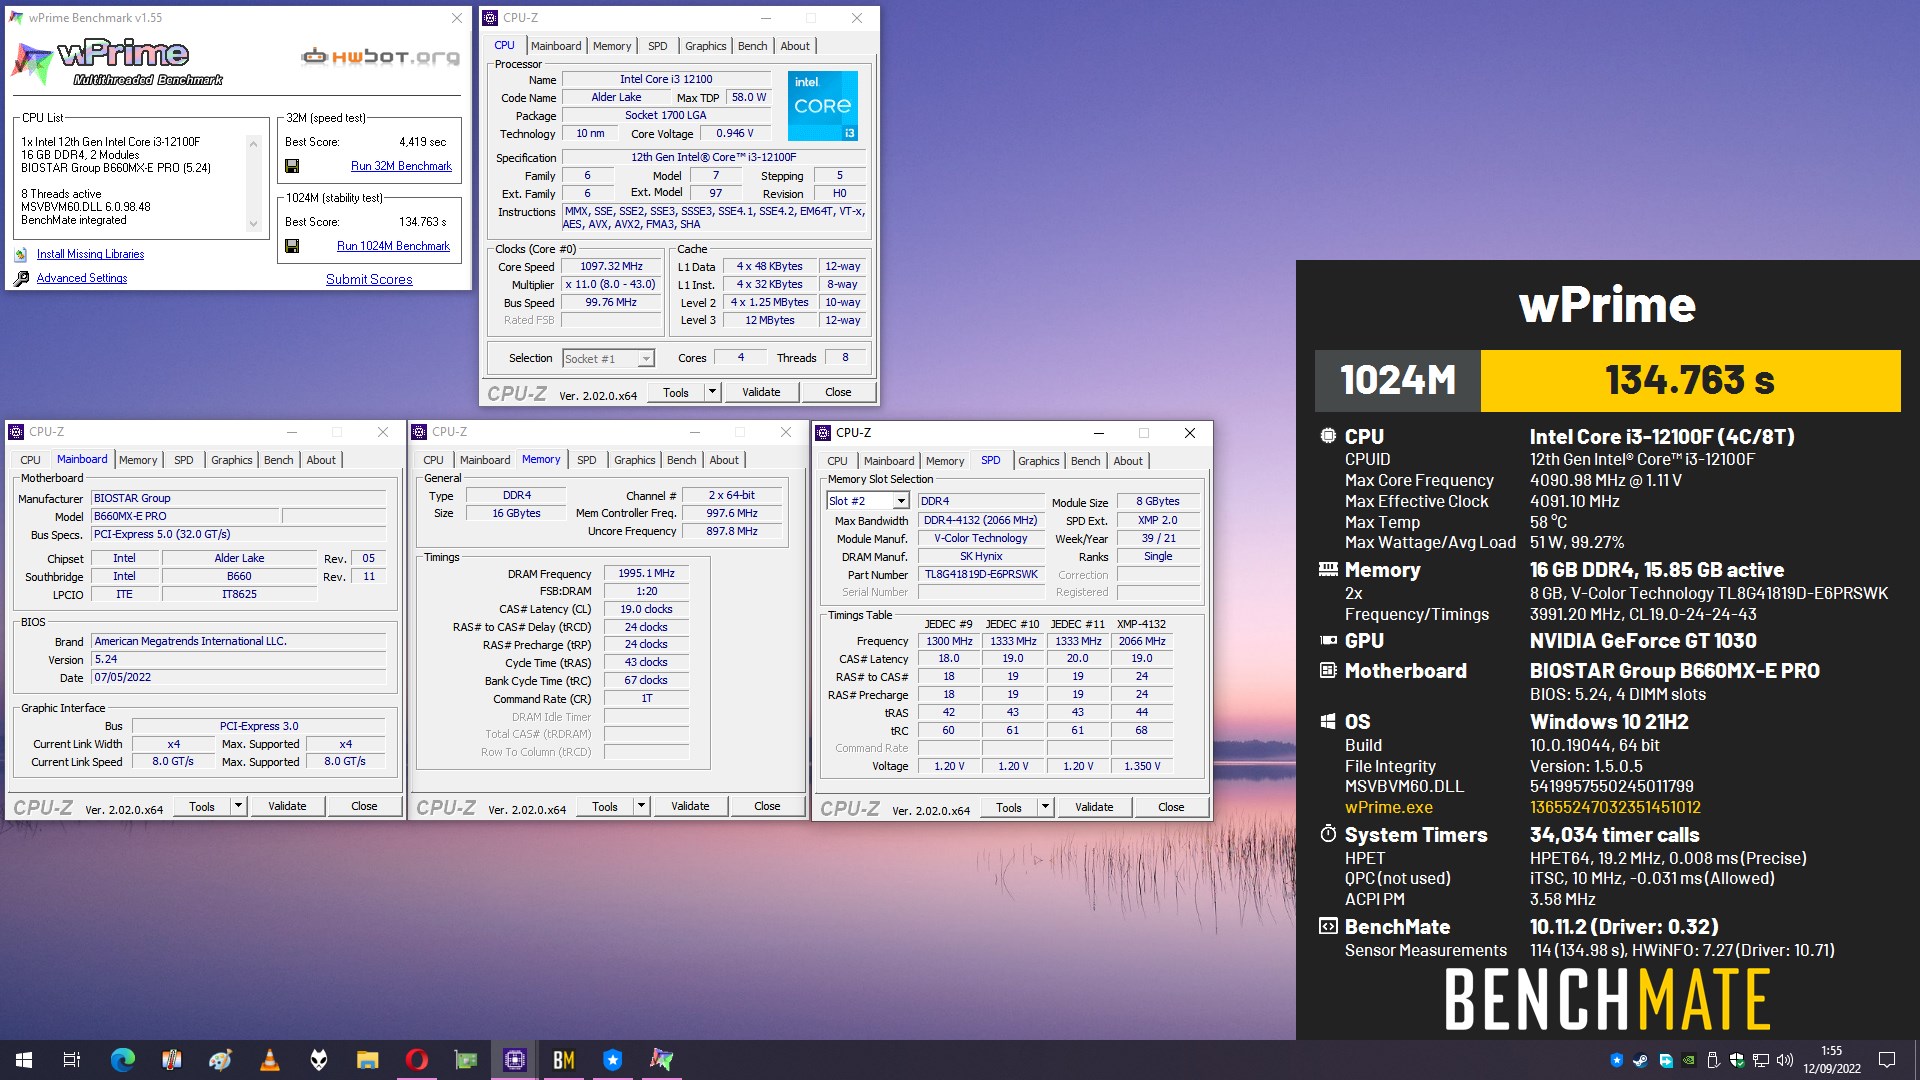Launch Opera browser from the taskbar
1920x1080 pixels.
tap(416, 1060)
